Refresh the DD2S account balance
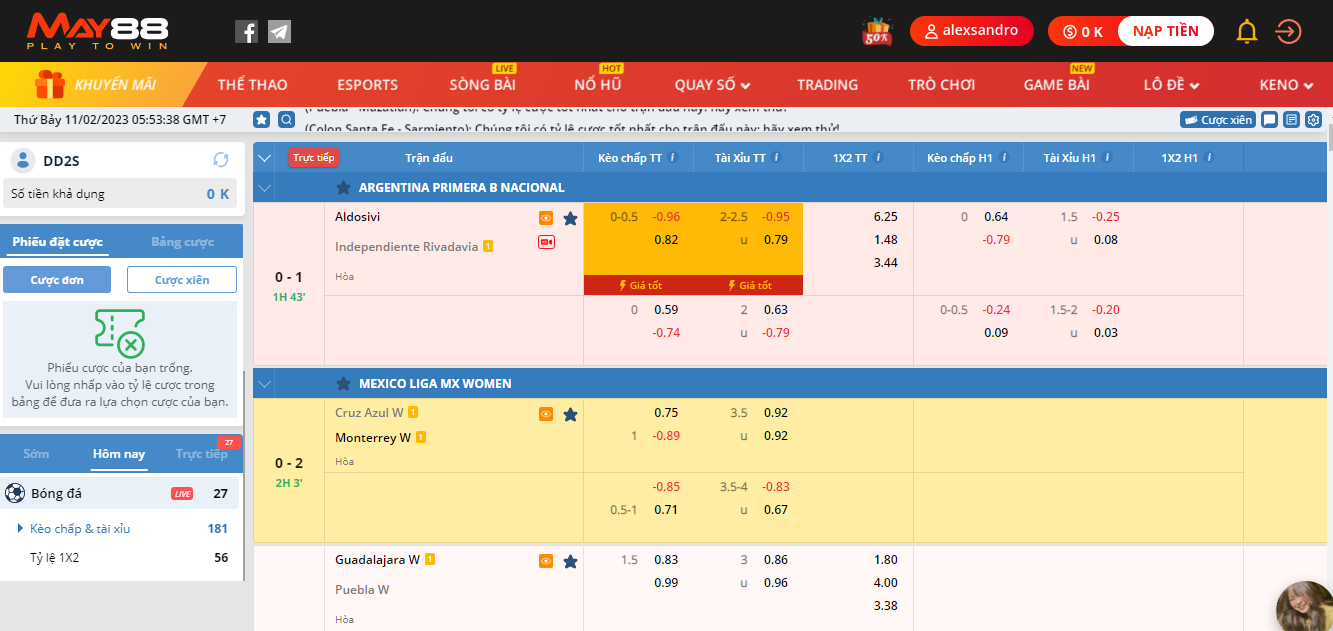Image resolution: width=1333 pixels, height=631 pixels. tap(221, 160)
